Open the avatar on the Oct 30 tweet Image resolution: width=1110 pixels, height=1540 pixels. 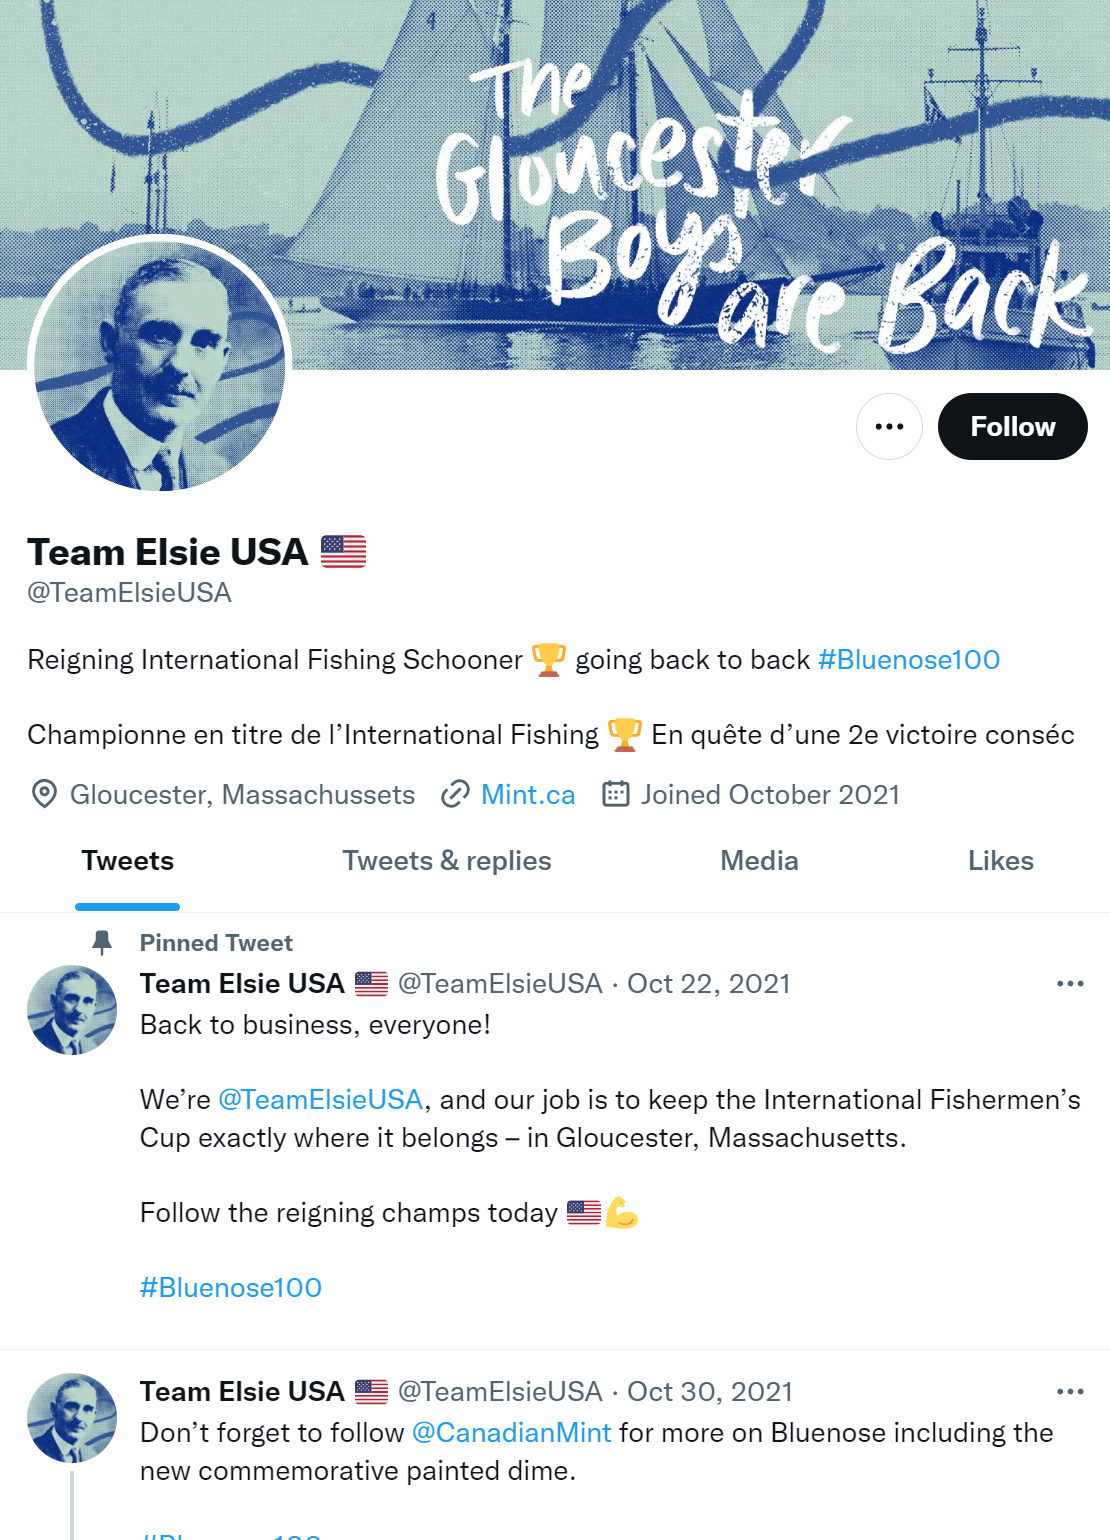(72, 1418)
